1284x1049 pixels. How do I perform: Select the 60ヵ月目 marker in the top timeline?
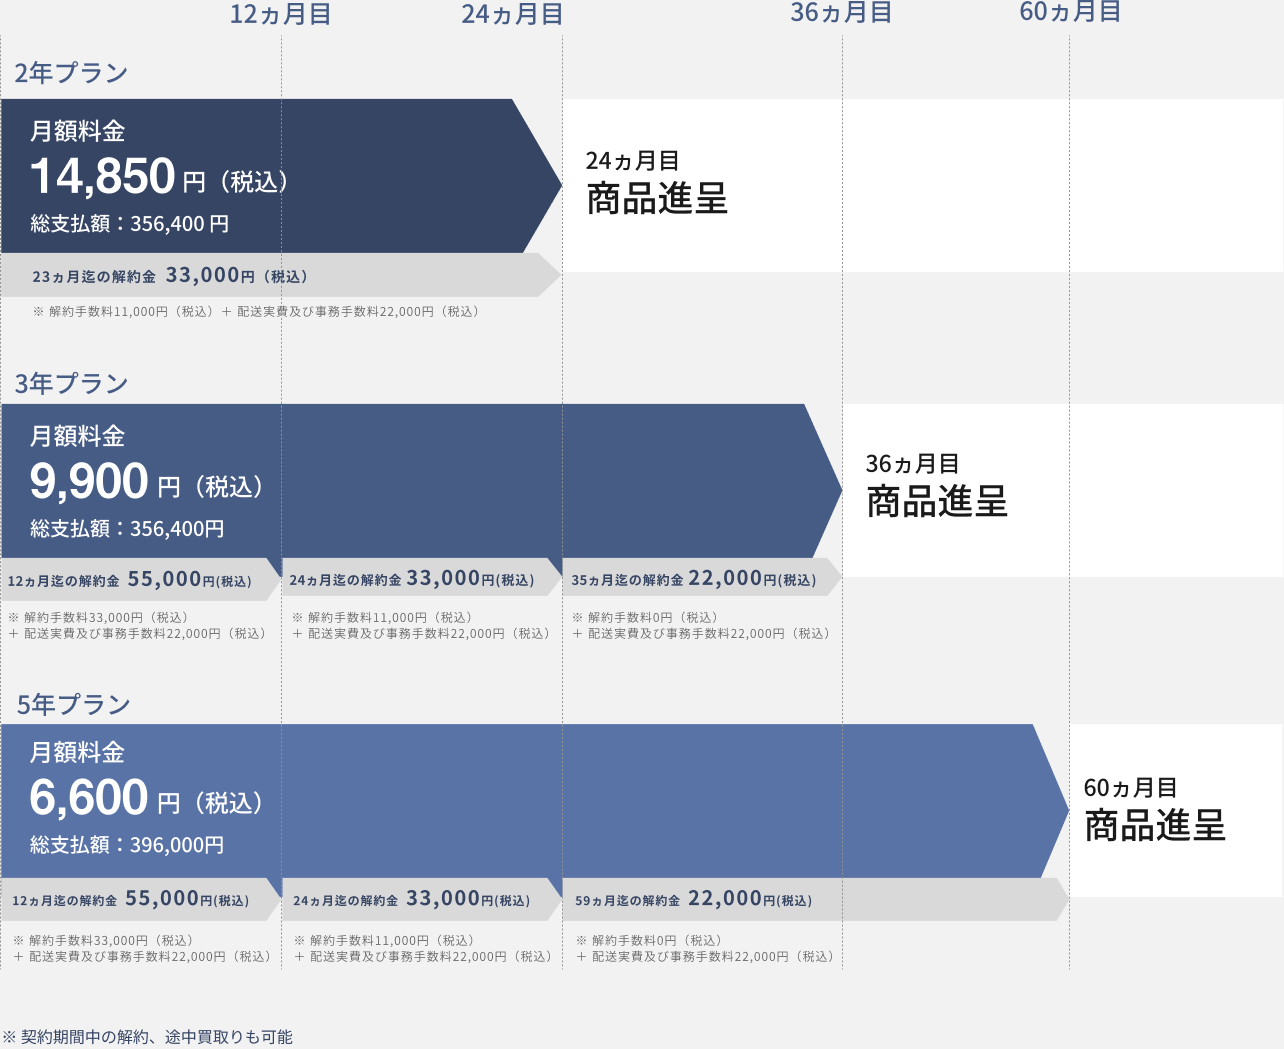click(1070, 12)
